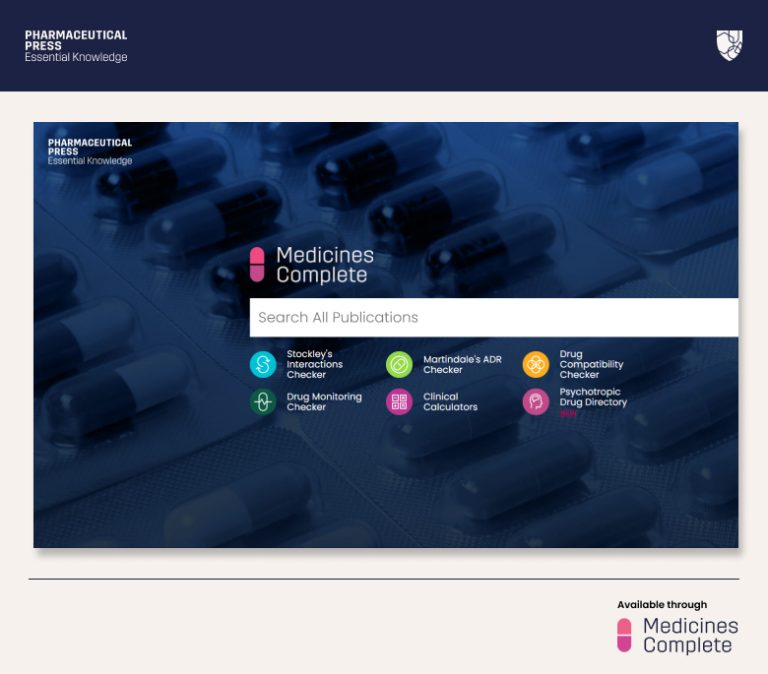Select the pink Psychotropic Drug Directory head icon
The height and width of the screenshot is (674, 768).
pyautogui.click(x=536, y=402)
